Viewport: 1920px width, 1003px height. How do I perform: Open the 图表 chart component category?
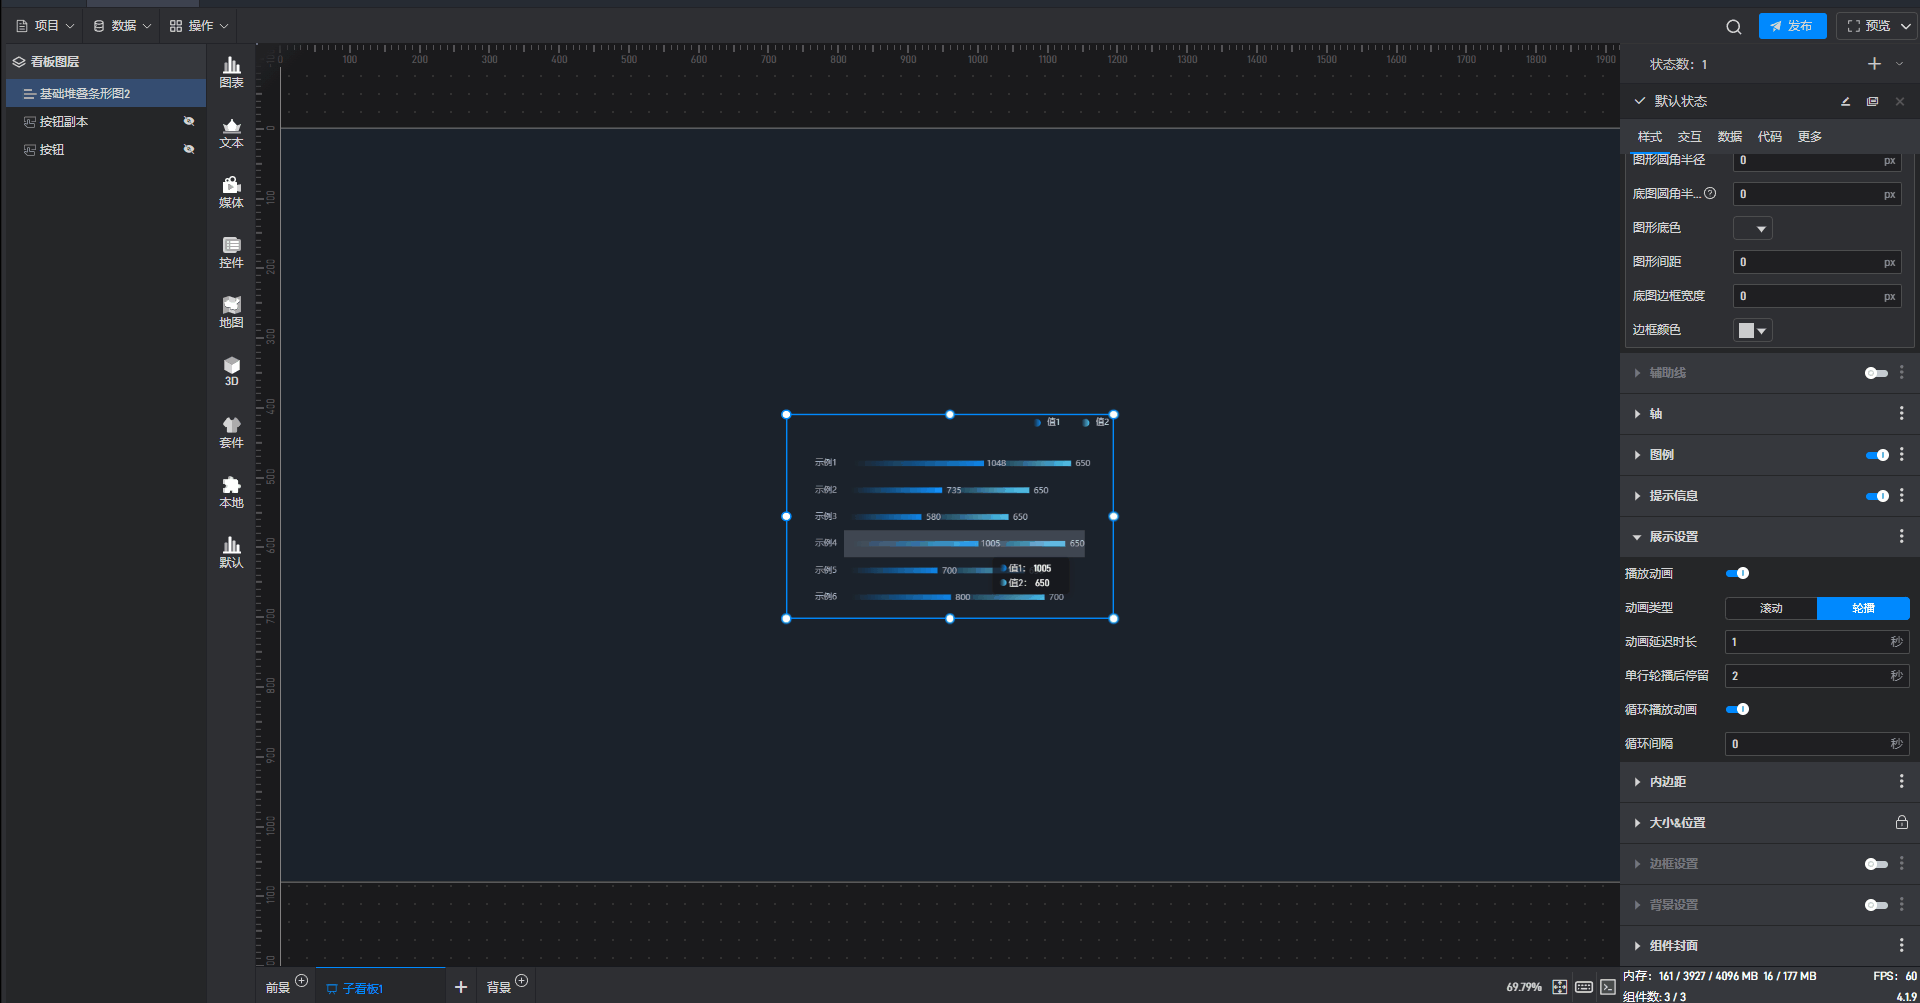[231, 72]
